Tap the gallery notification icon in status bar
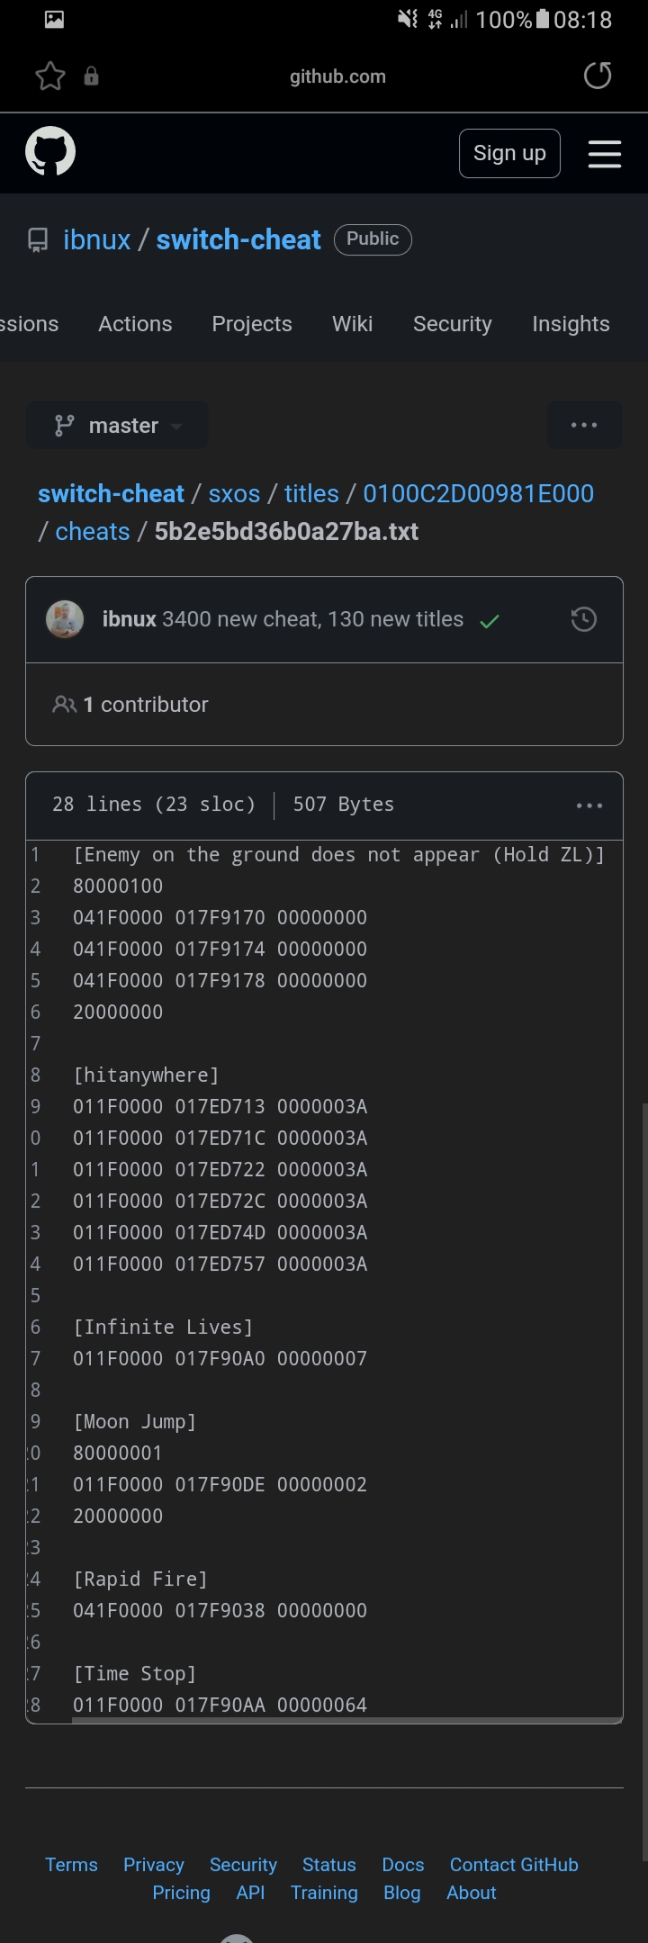 click(x=55, y=19)
